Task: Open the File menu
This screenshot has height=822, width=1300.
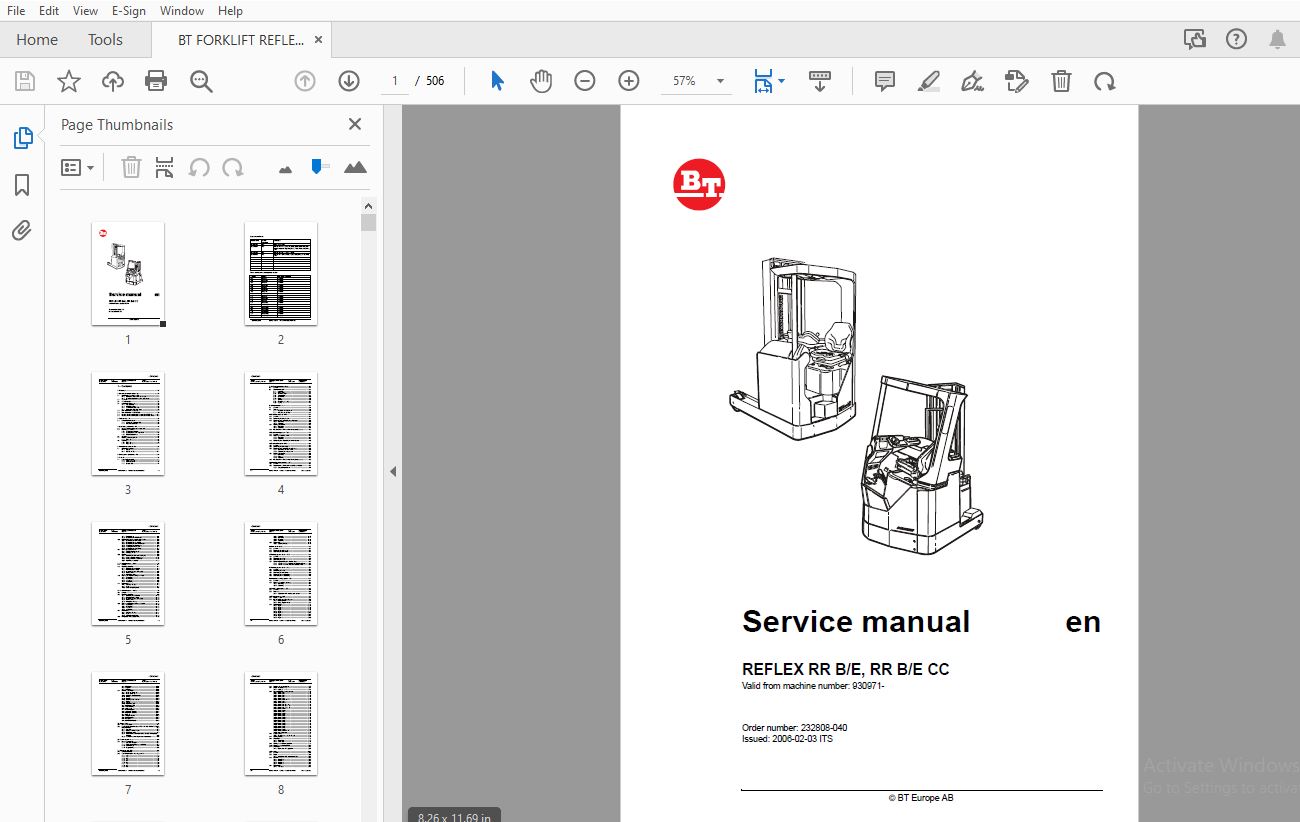Action: [16, 10]
